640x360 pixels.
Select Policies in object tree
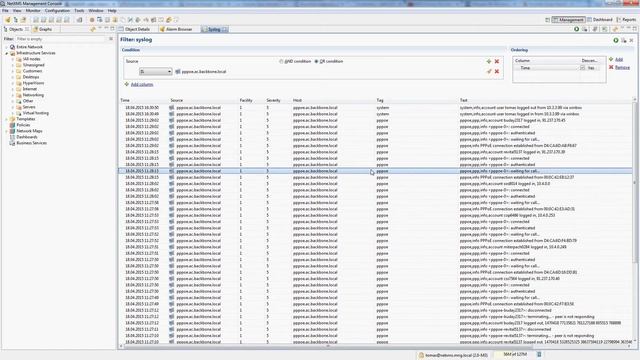tap(23, 125)
